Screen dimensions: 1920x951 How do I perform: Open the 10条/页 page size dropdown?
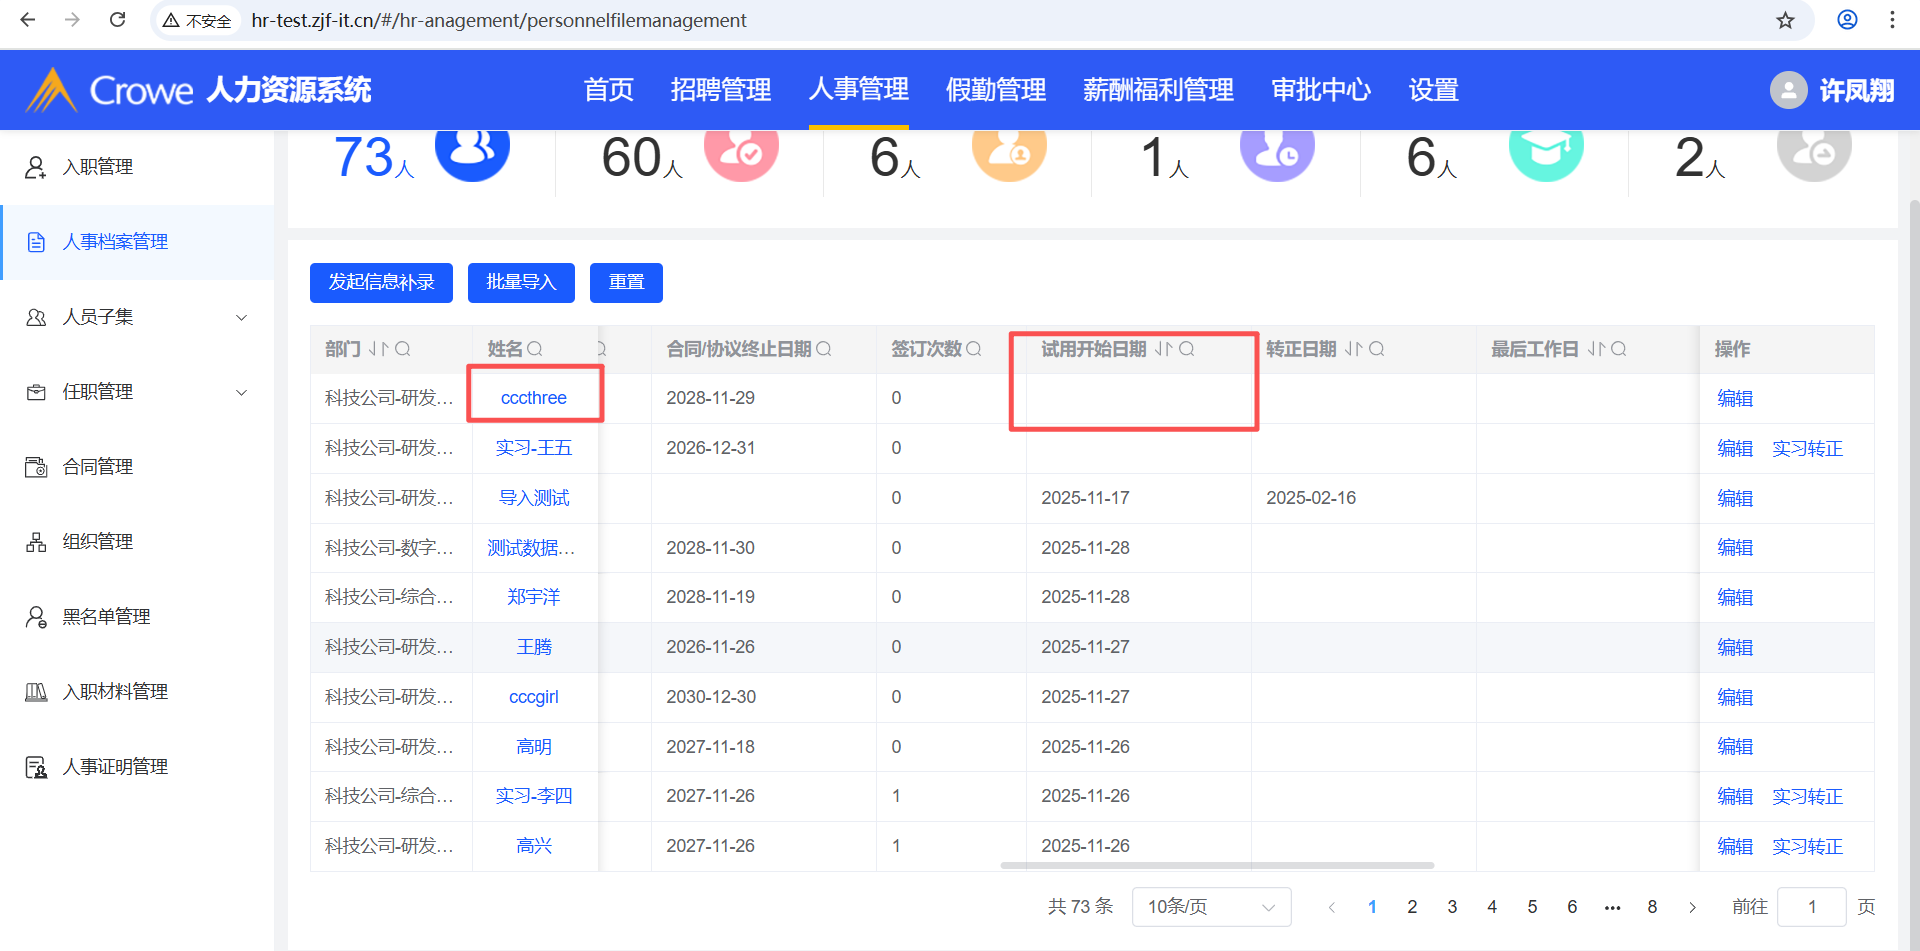tap(1211, 907)
